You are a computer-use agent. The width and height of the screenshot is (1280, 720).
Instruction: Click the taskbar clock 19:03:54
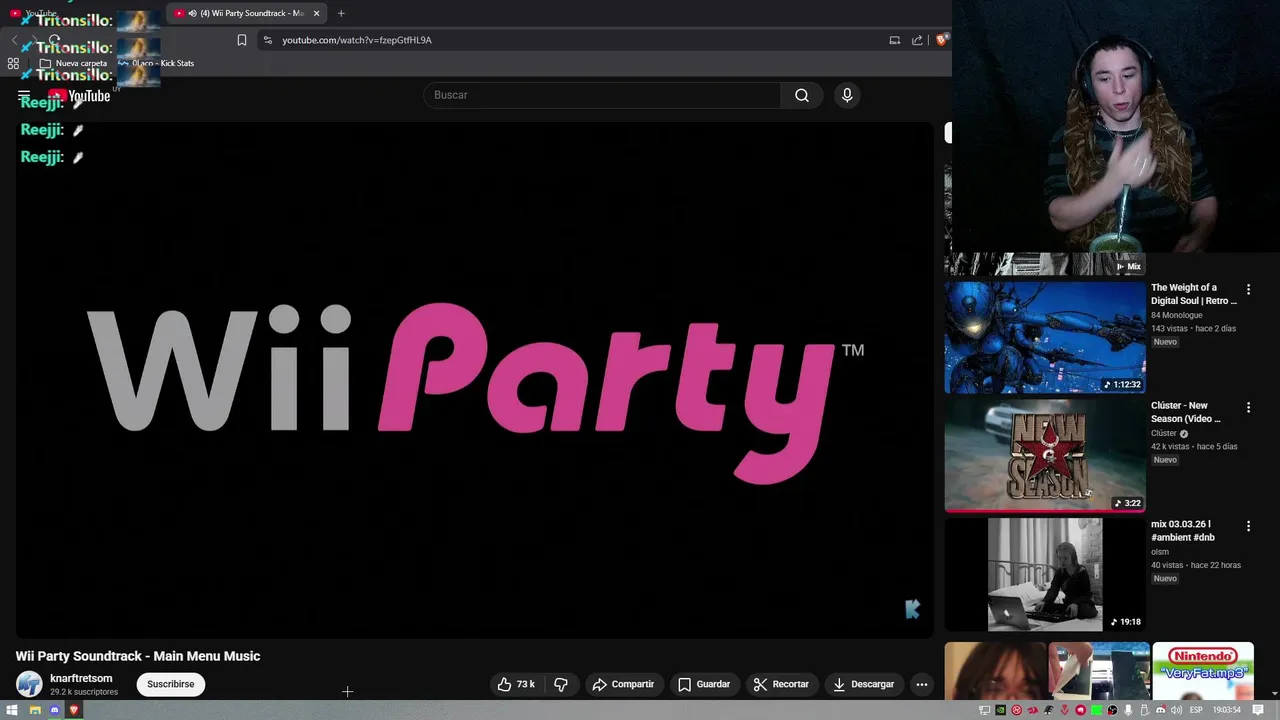(x=1227, y=710)
